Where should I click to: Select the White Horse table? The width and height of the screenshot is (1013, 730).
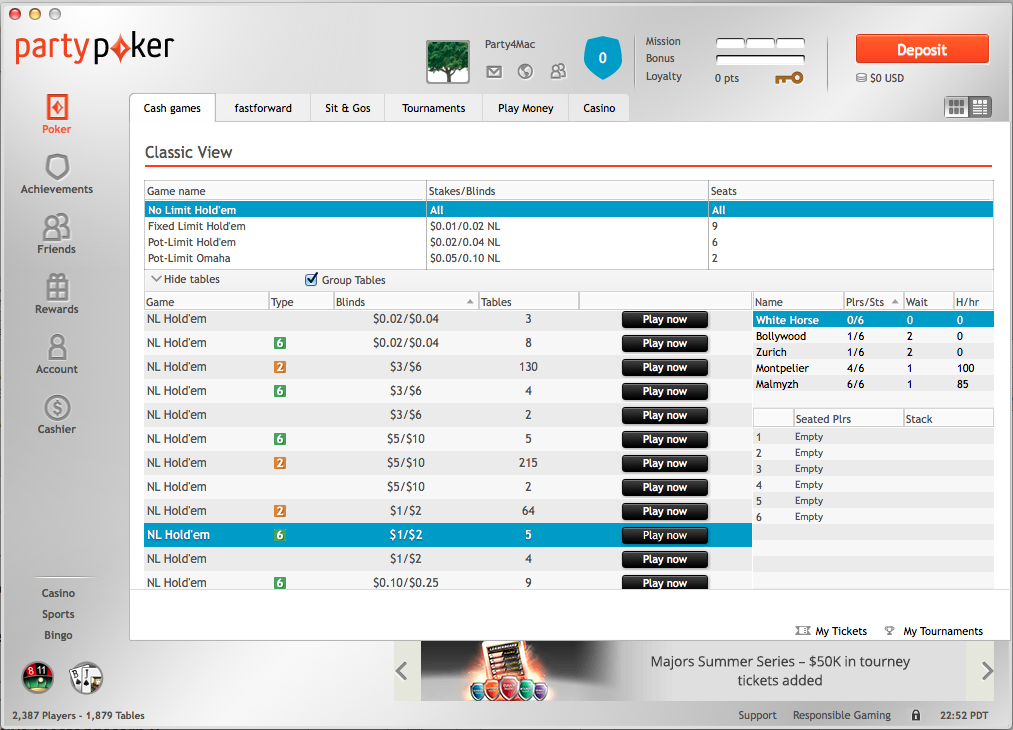tap(873, 320)
